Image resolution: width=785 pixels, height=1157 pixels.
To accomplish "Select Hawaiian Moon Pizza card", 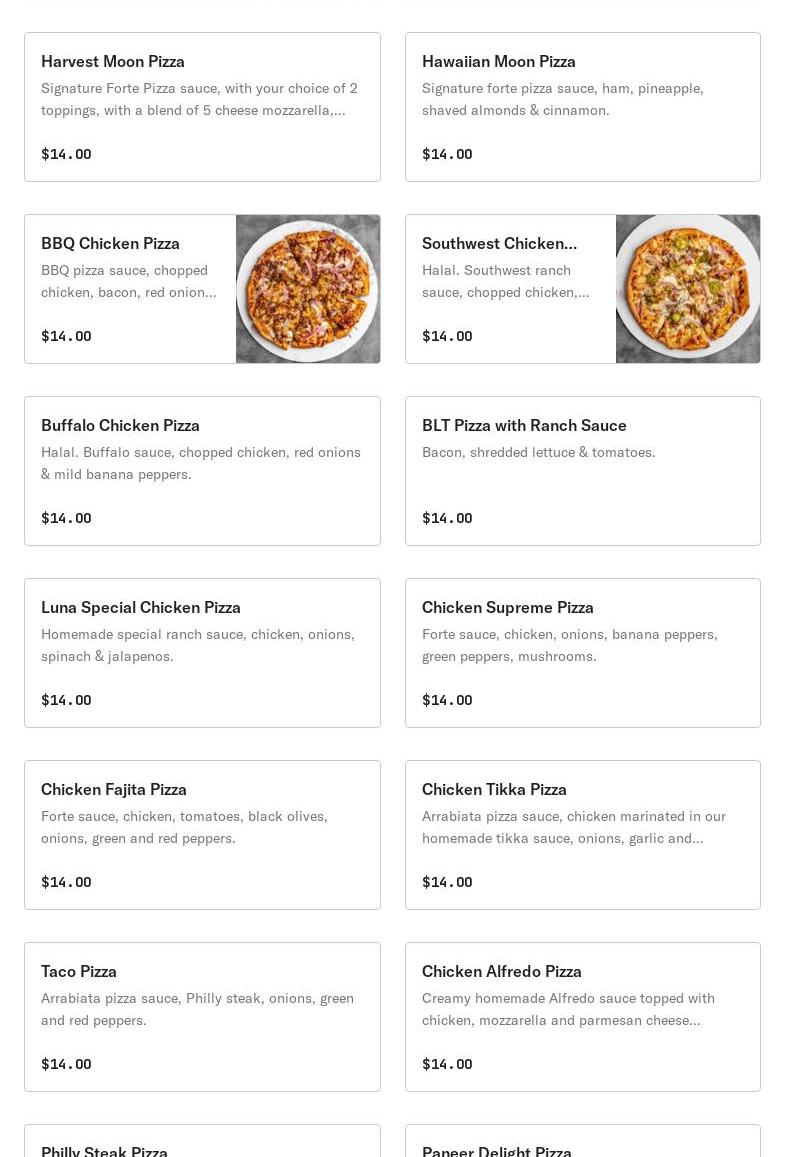I will tap(583, 107).
